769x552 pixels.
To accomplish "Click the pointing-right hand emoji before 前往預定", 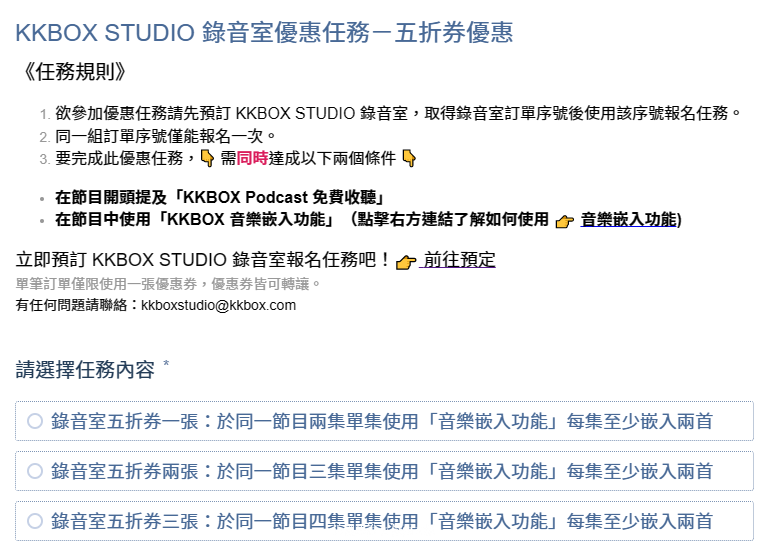I will click(406, 262).
